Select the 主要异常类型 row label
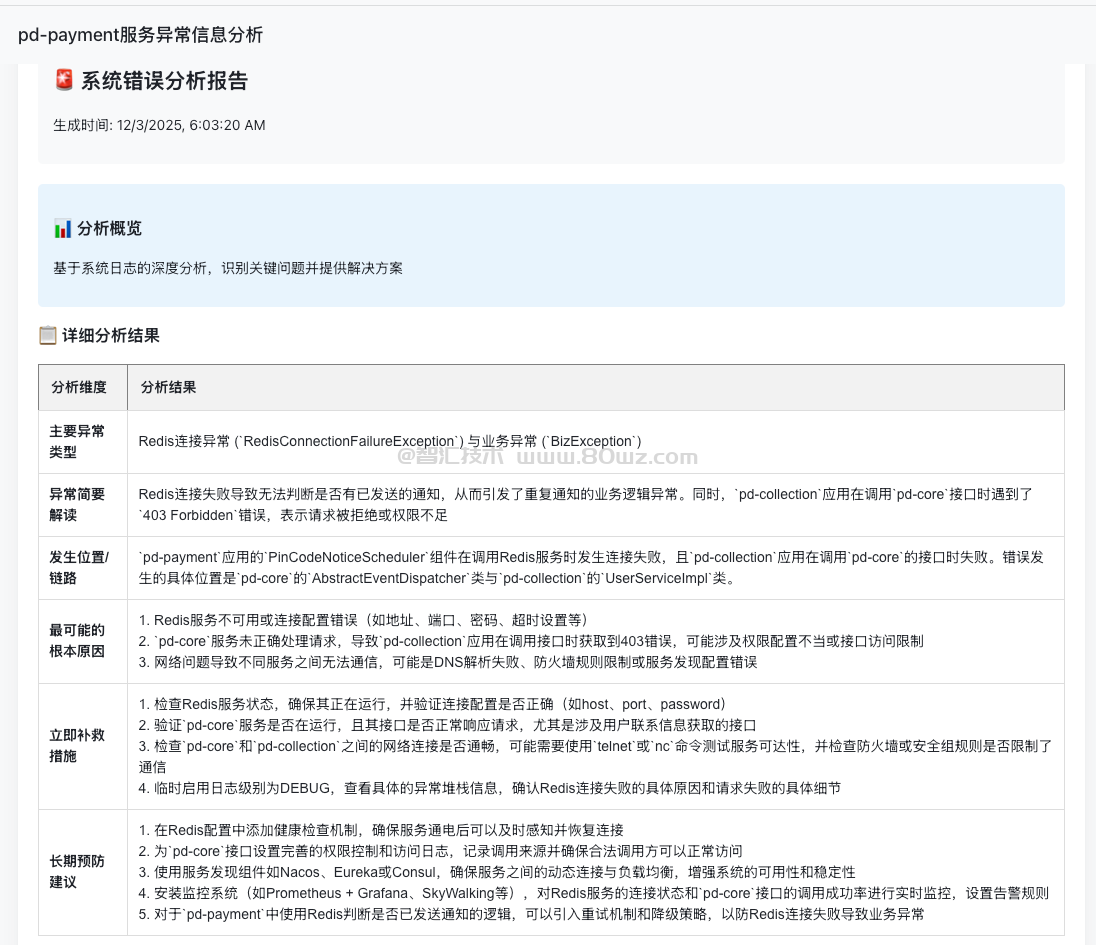This screenshot has width=1096, height=945. click(x=77, y=441)
